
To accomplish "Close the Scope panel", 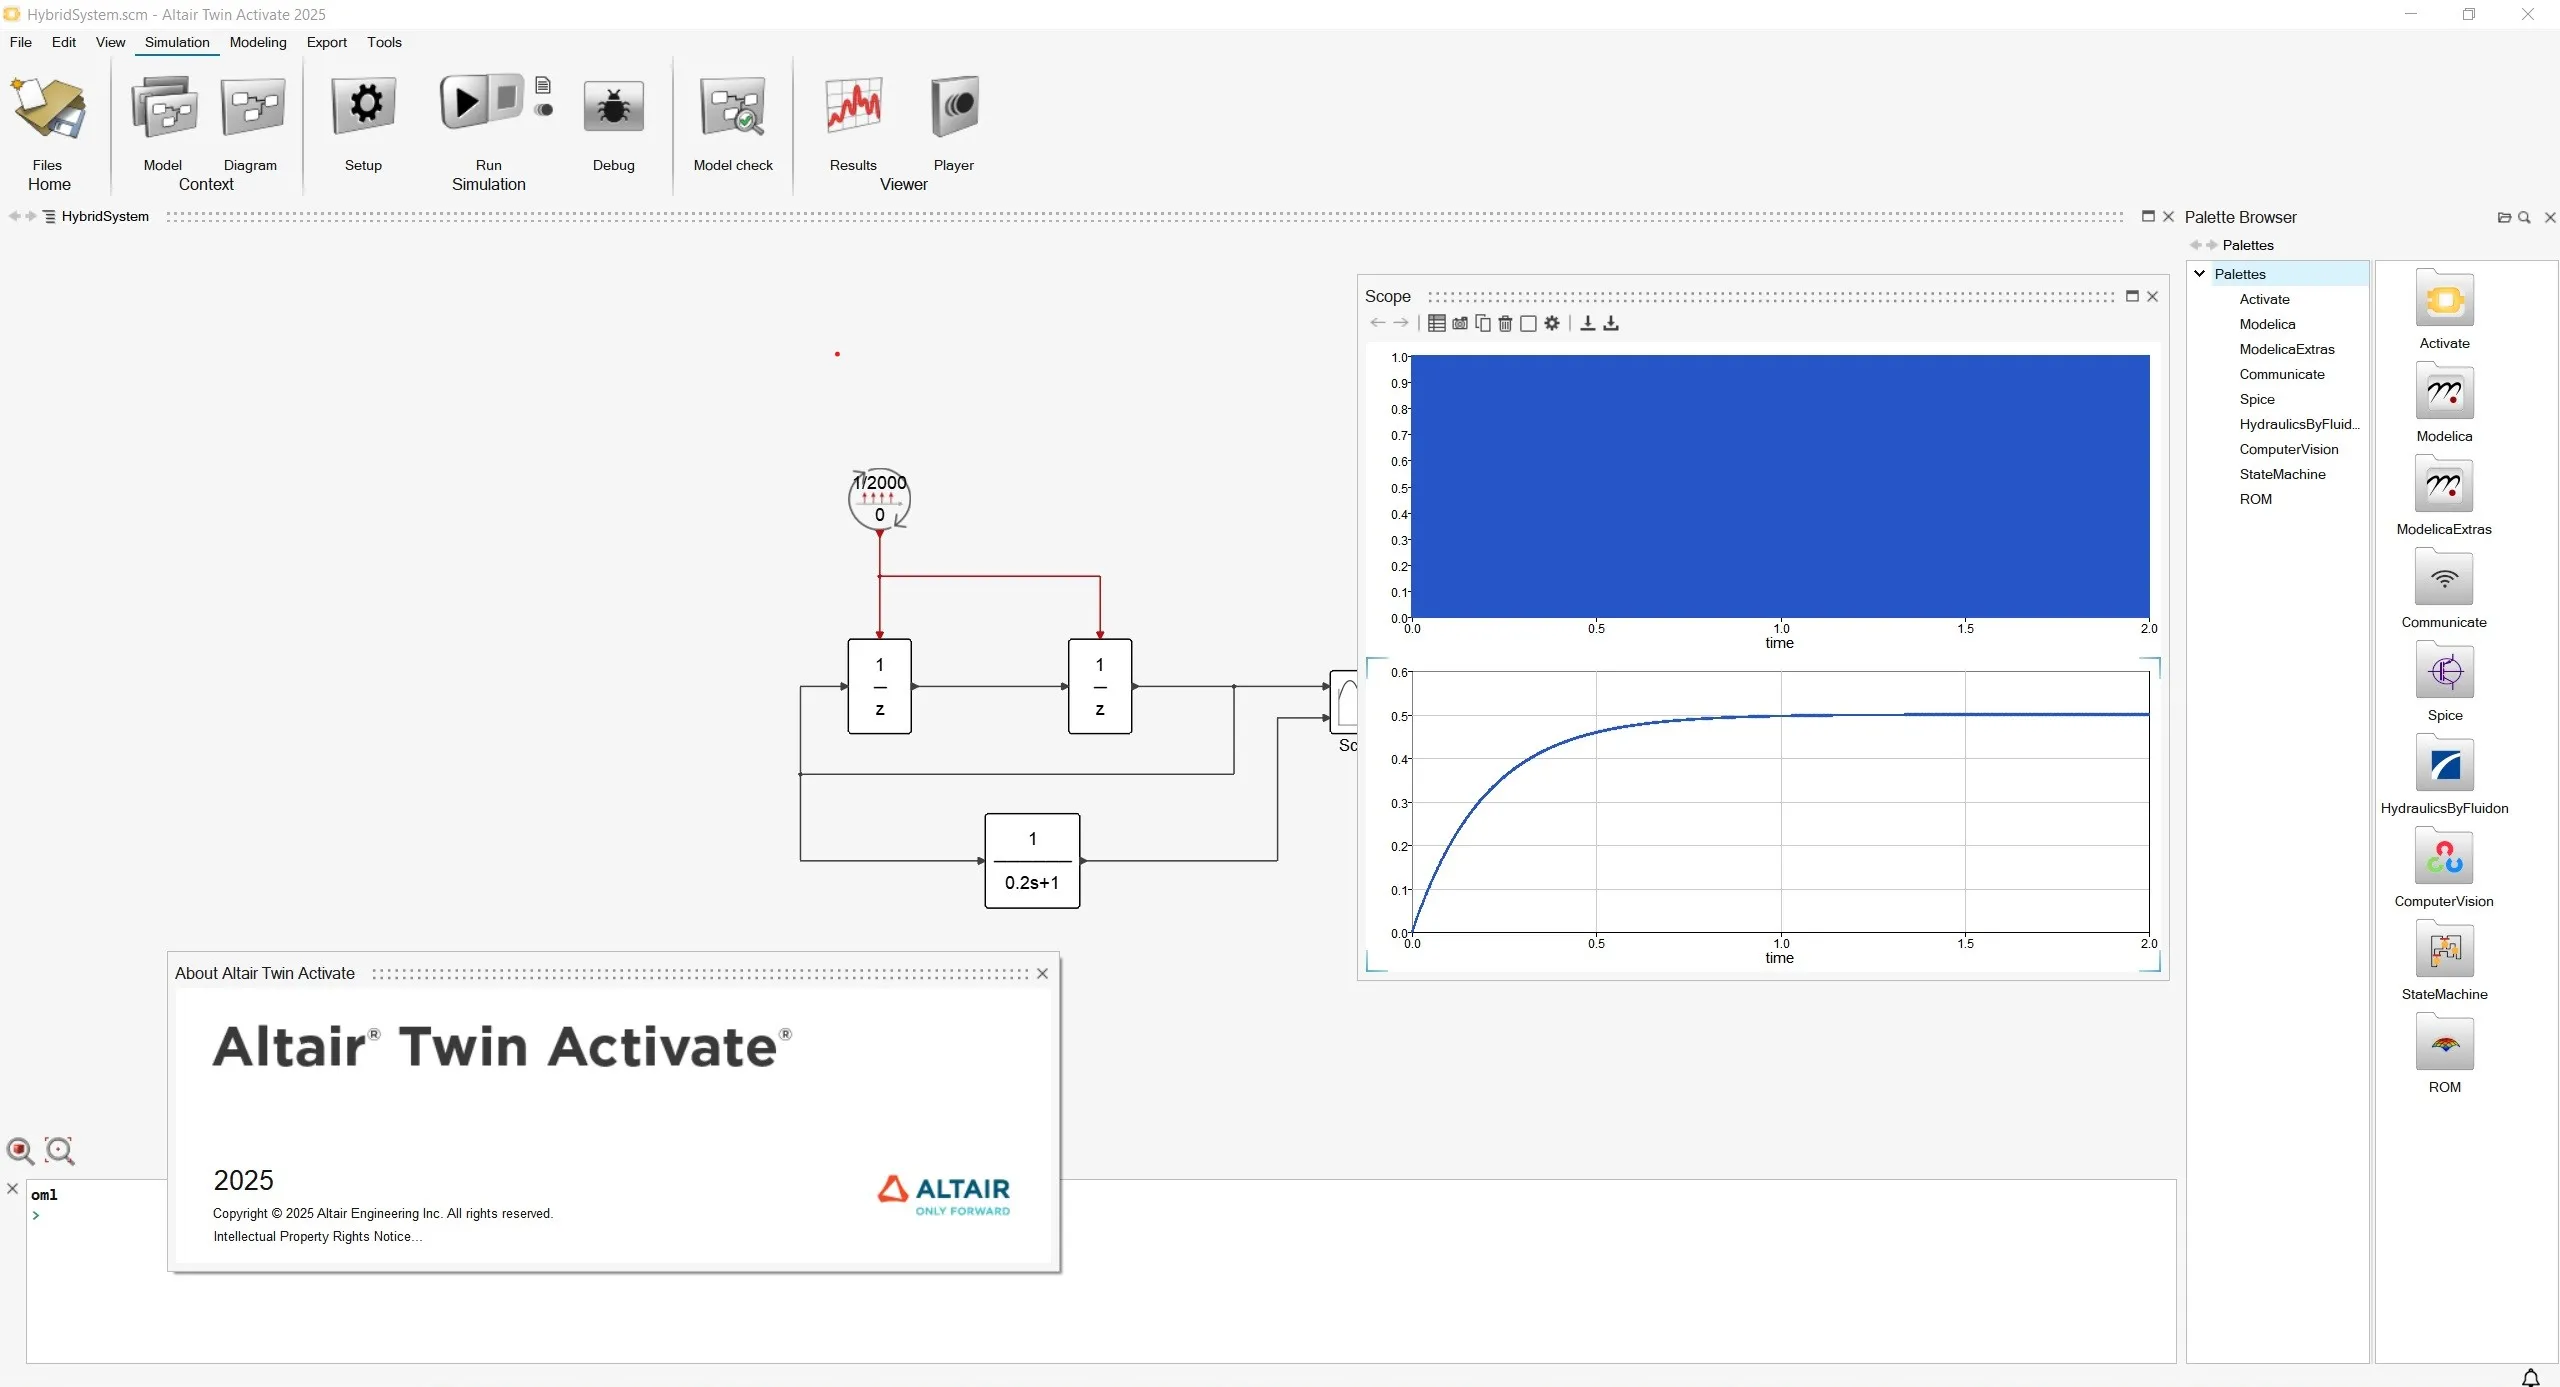I will (x=2153, y=296).
